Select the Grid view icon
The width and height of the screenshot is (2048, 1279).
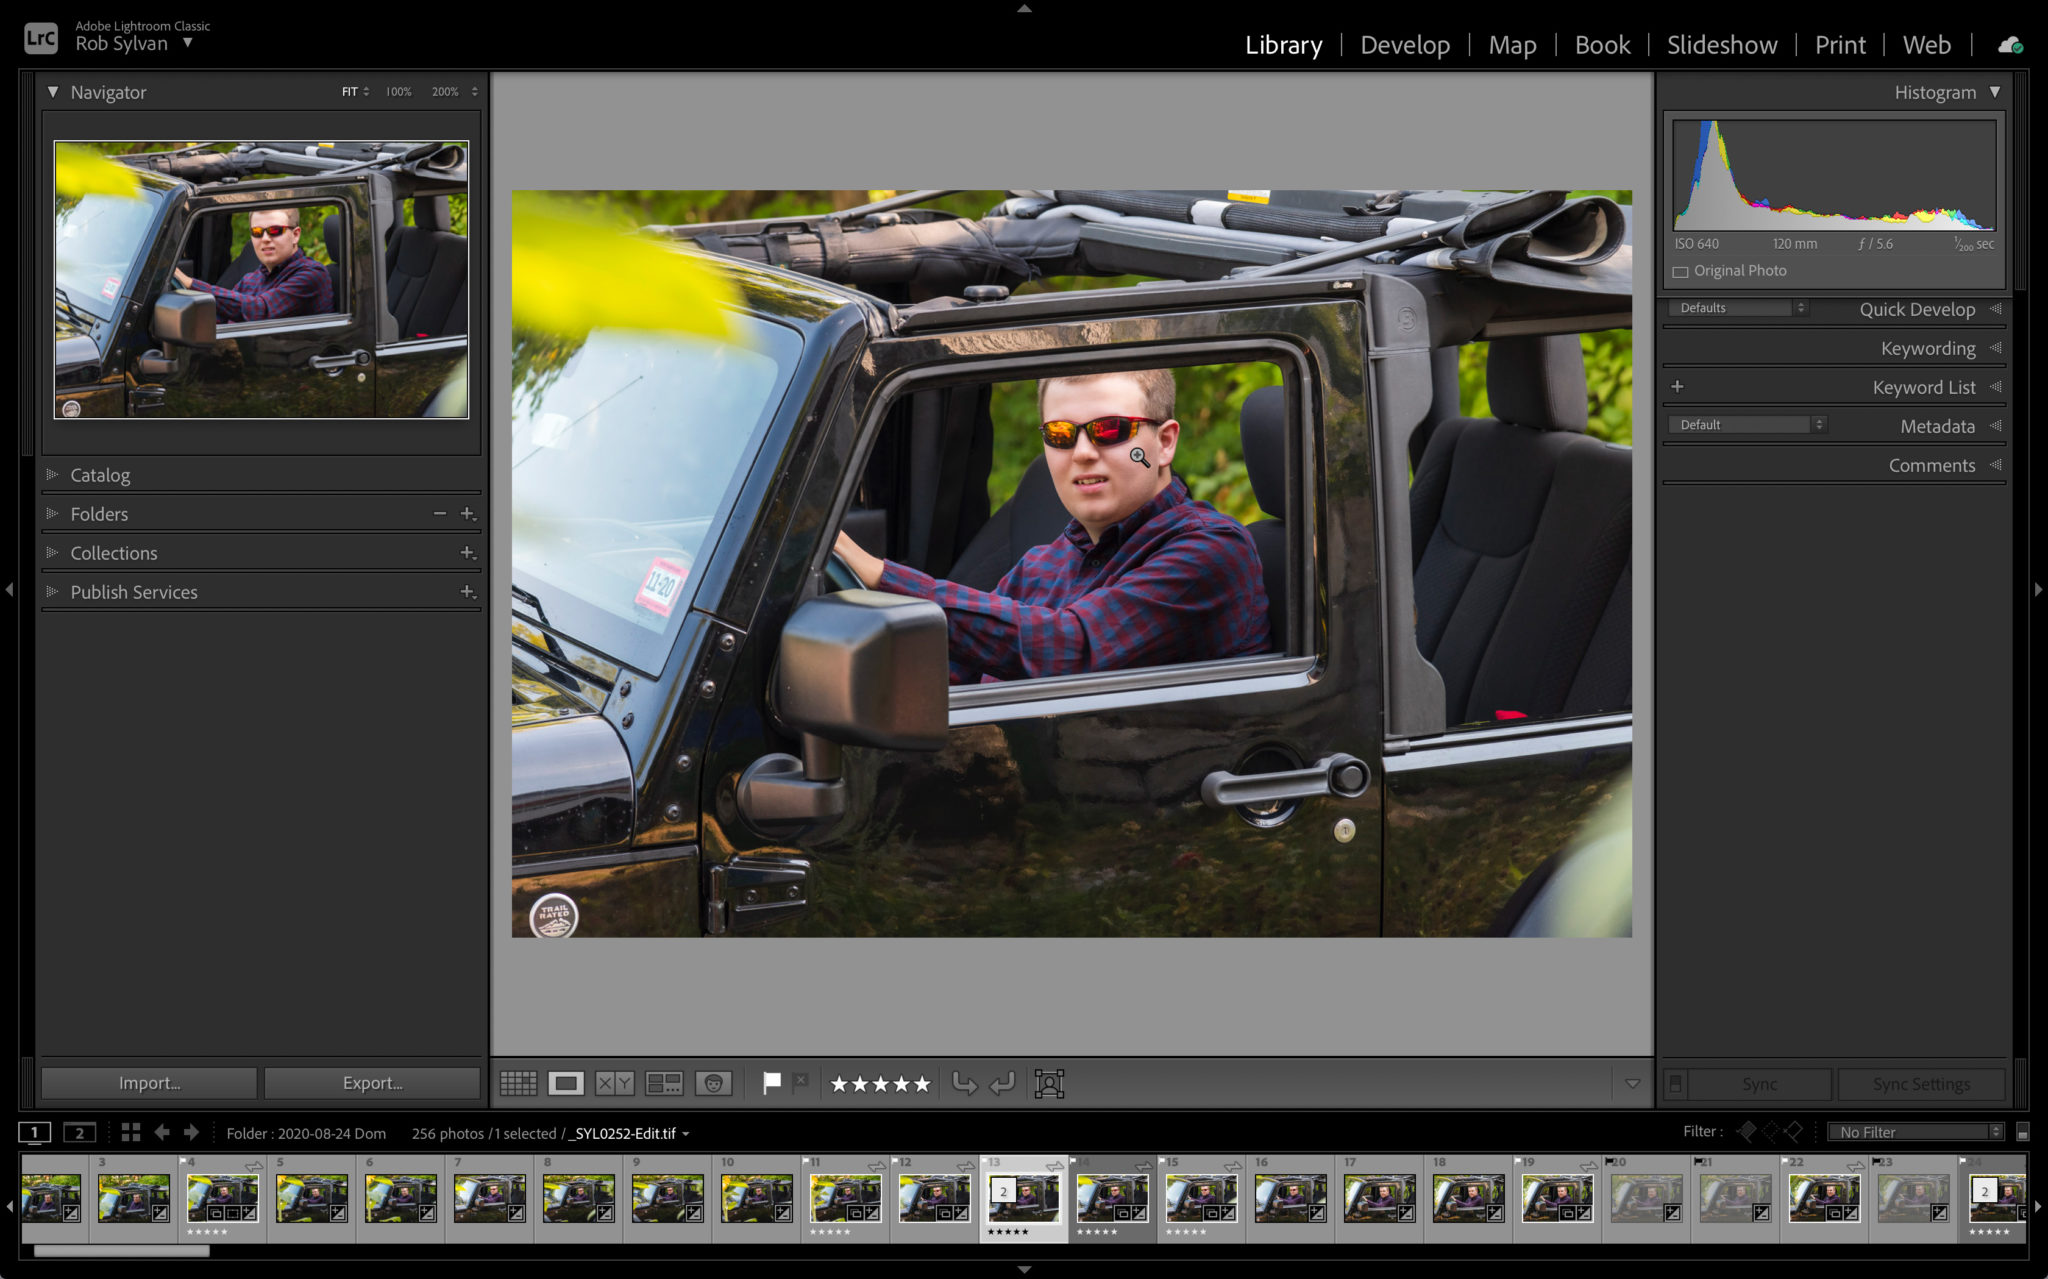pyautogui.click(x=517, y=1083)
